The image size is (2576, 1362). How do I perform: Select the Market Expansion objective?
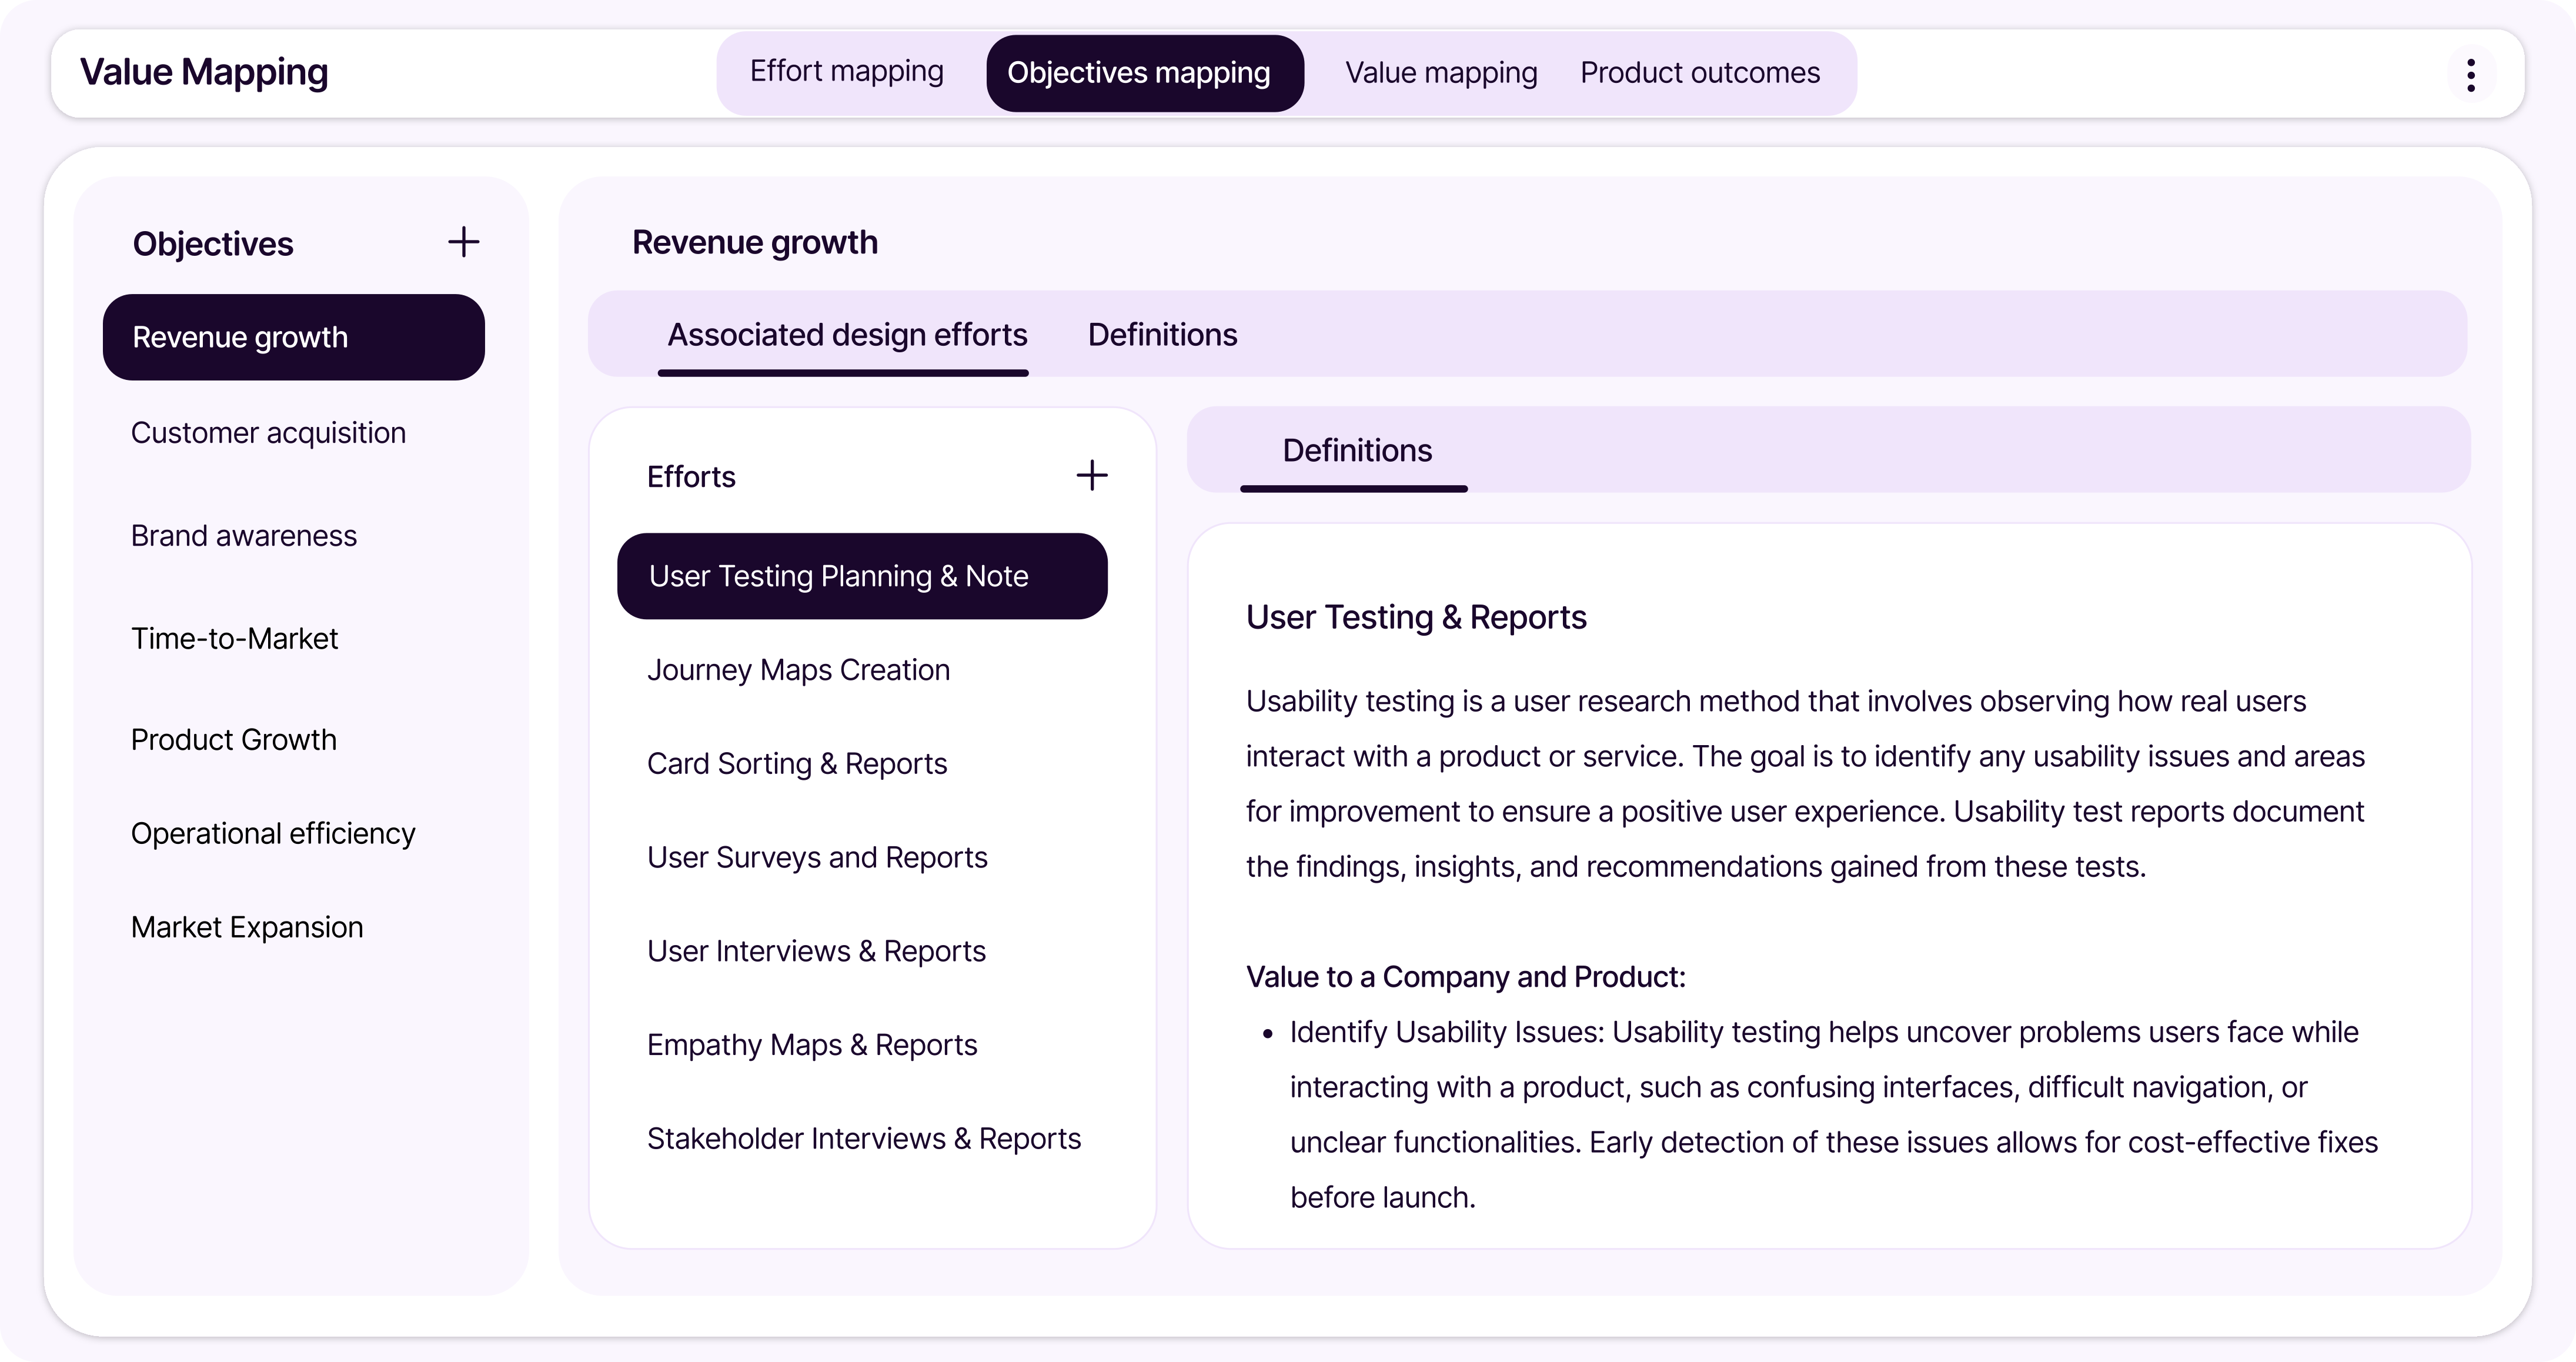(x=246, y=928)
